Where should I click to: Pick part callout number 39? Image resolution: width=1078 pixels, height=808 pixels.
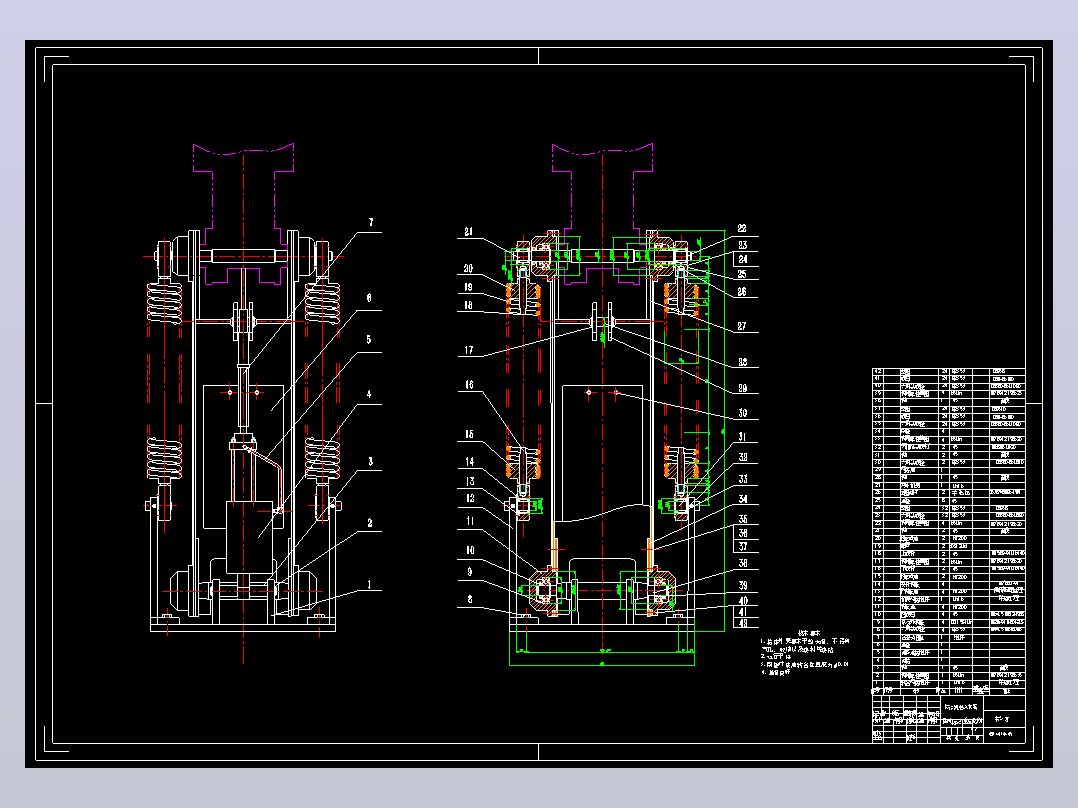tap(743, 585)
